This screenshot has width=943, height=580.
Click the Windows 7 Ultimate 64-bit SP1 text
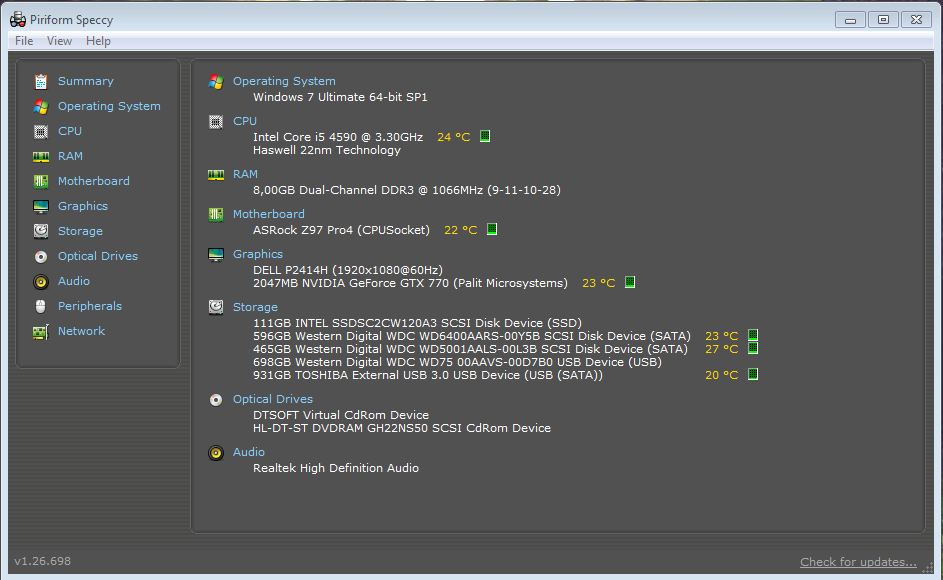click(x=340, y=97)
